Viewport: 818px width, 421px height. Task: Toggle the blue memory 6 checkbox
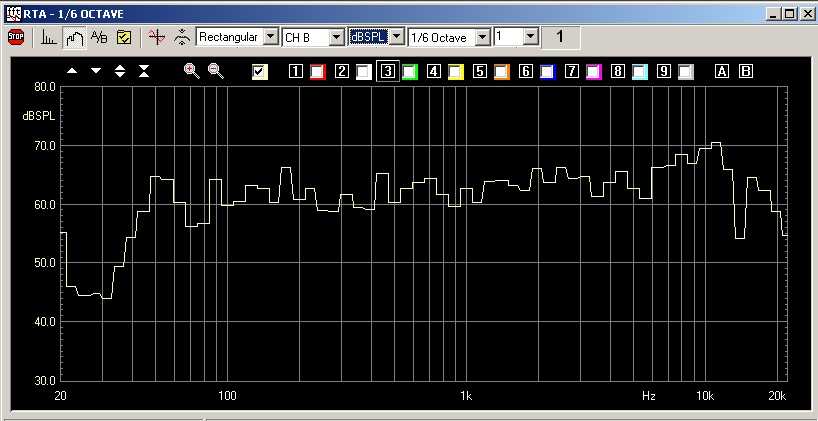tap(547, 71)
